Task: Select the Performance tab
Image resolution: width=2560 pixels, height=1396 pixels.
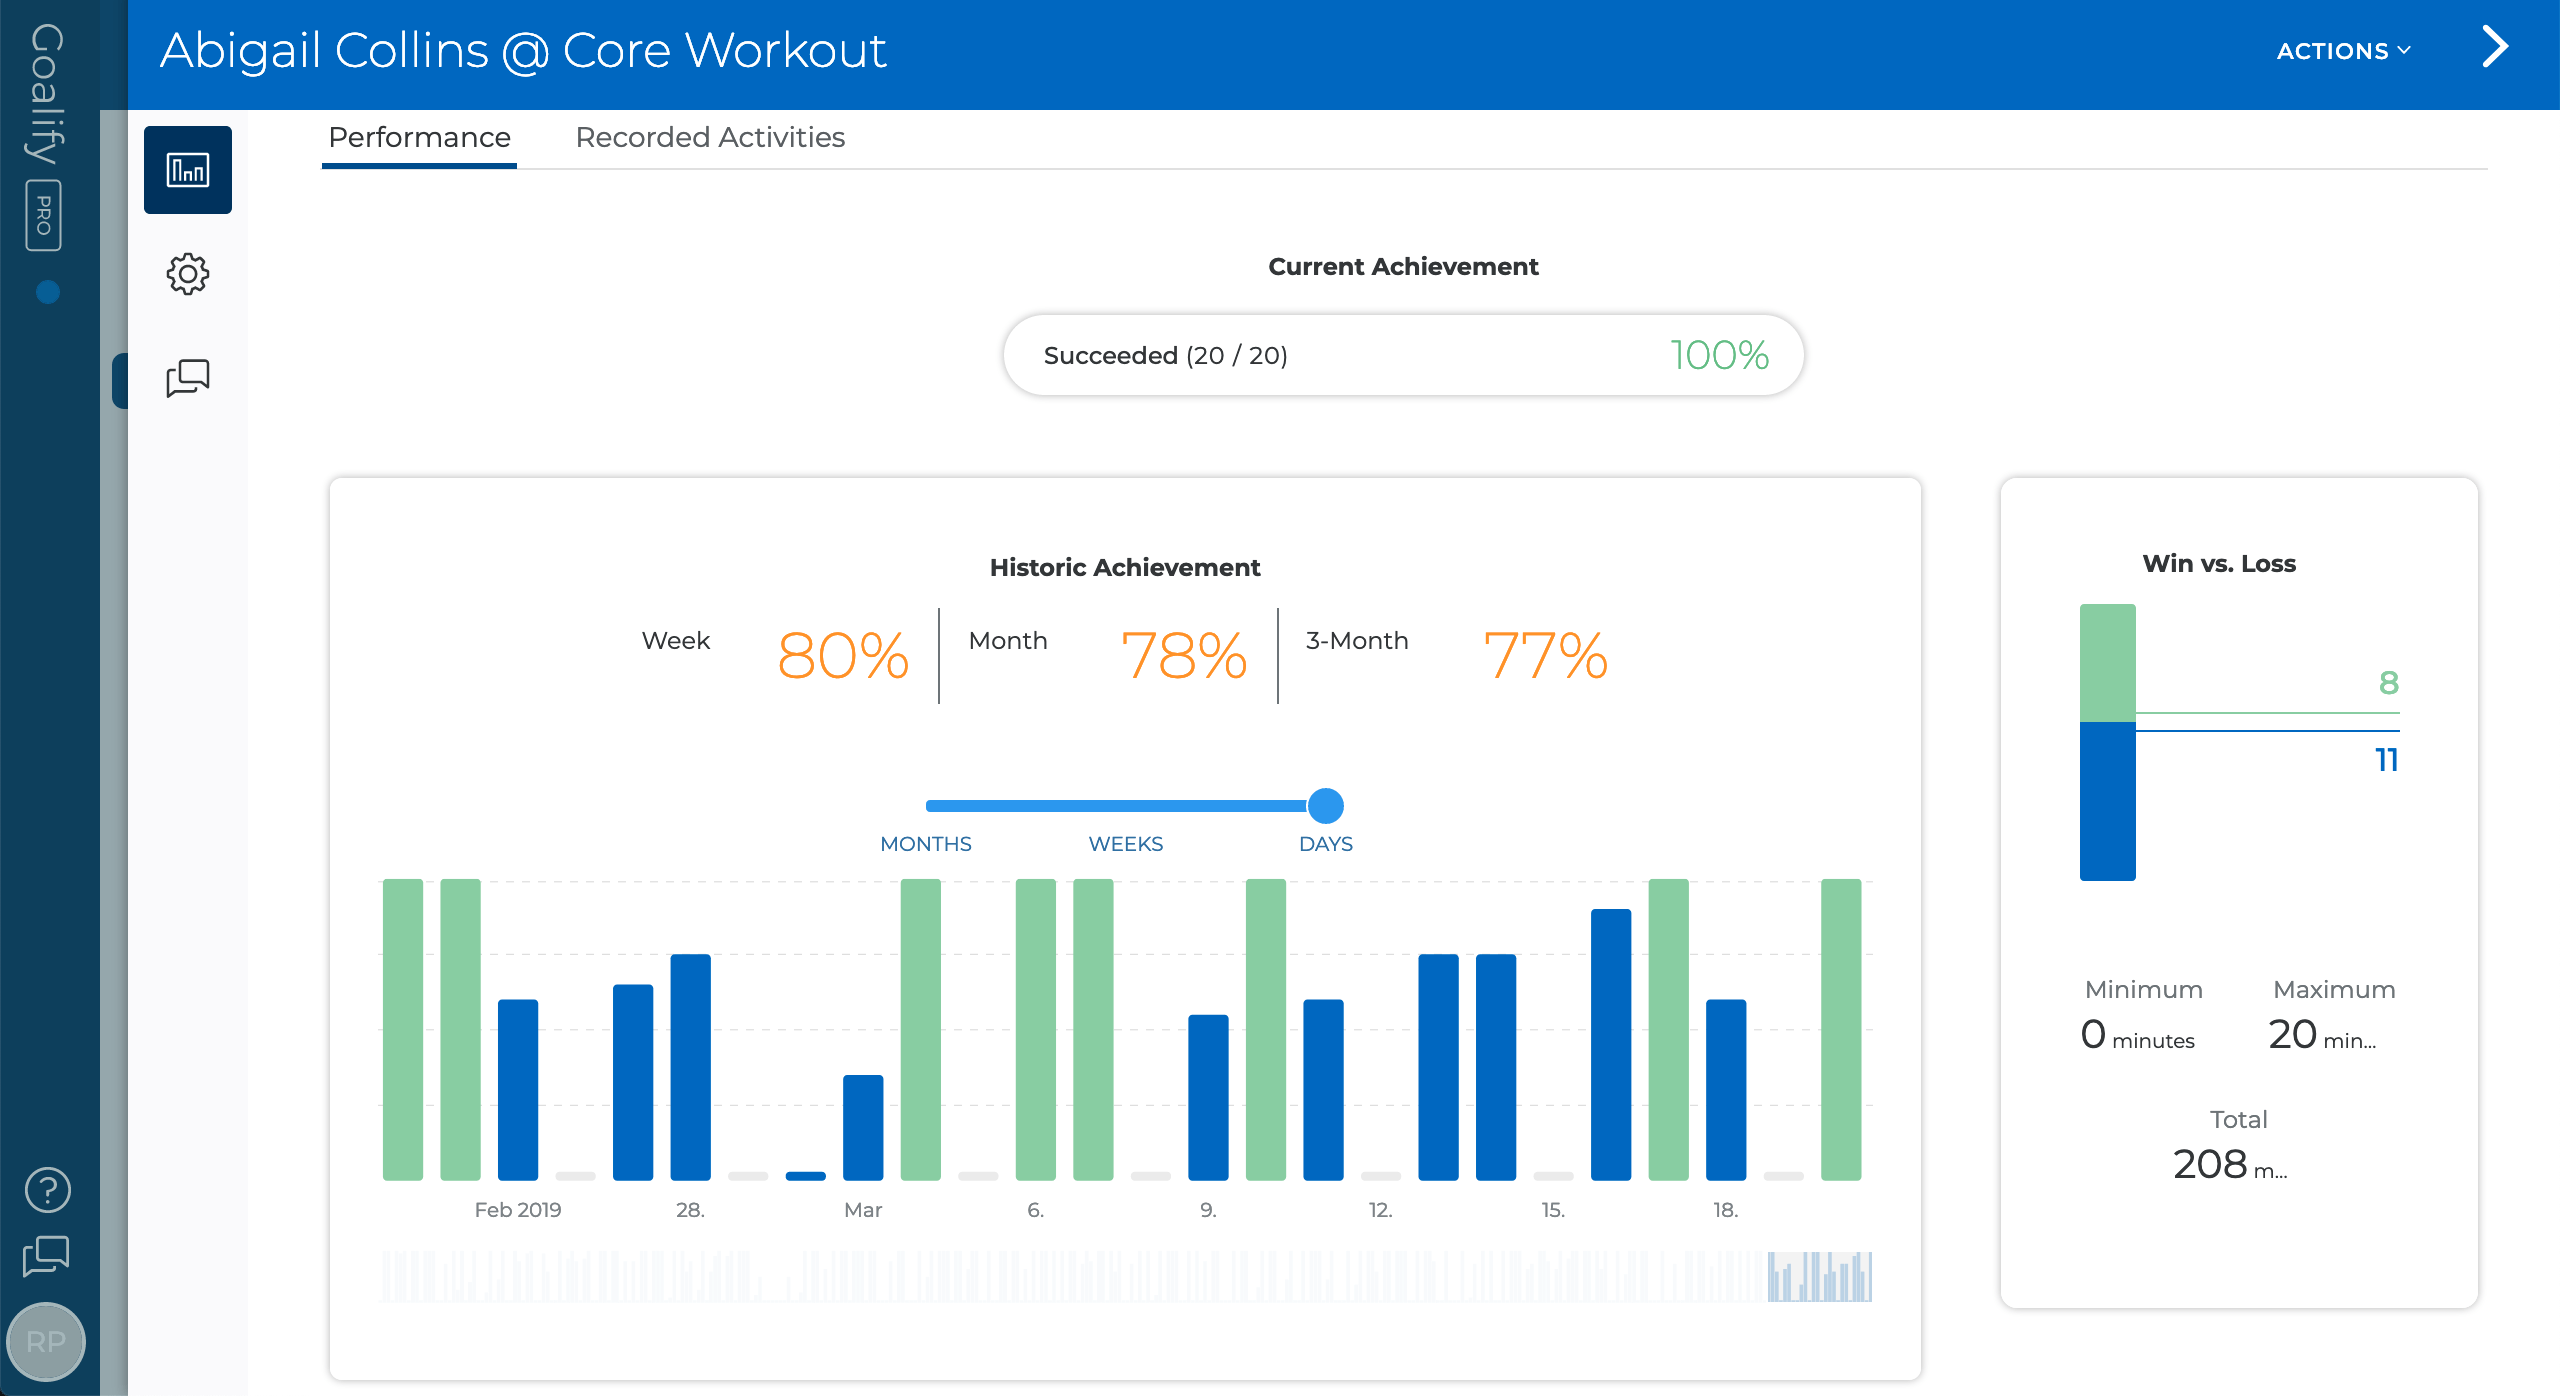Action: click(419, 137)
